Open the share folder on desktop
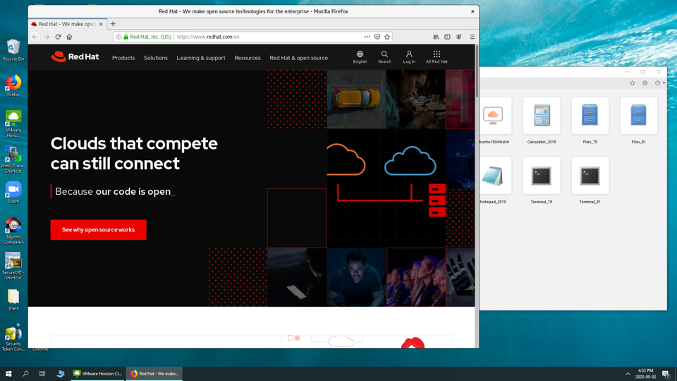 pos(13,300)
